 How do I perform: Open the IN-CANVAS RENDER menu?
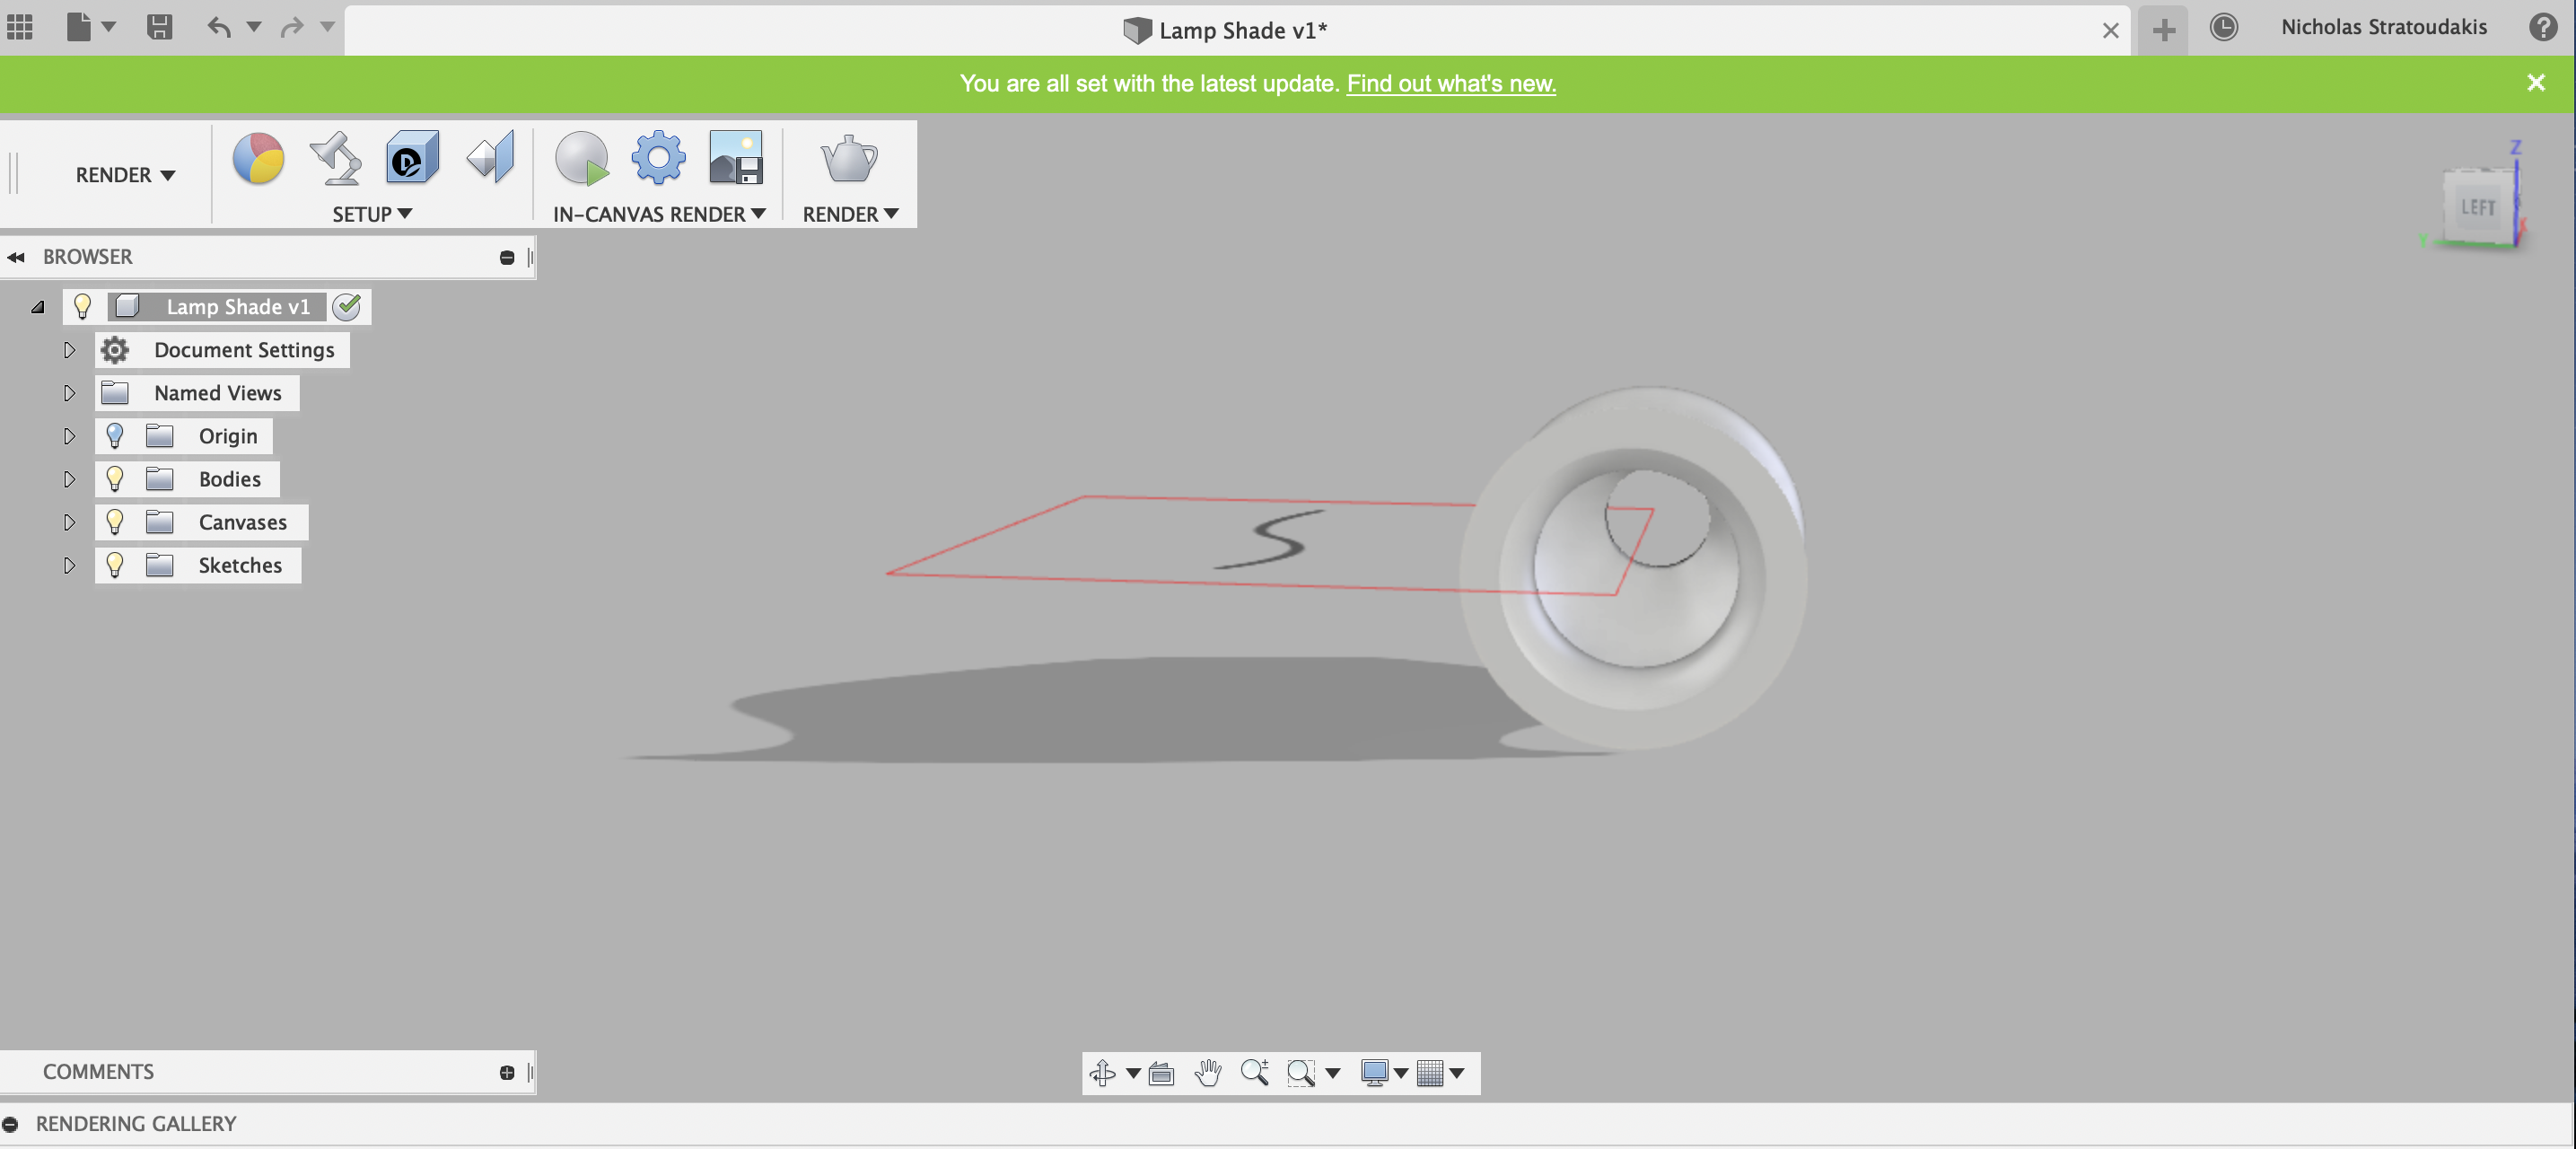click(659, 214)
